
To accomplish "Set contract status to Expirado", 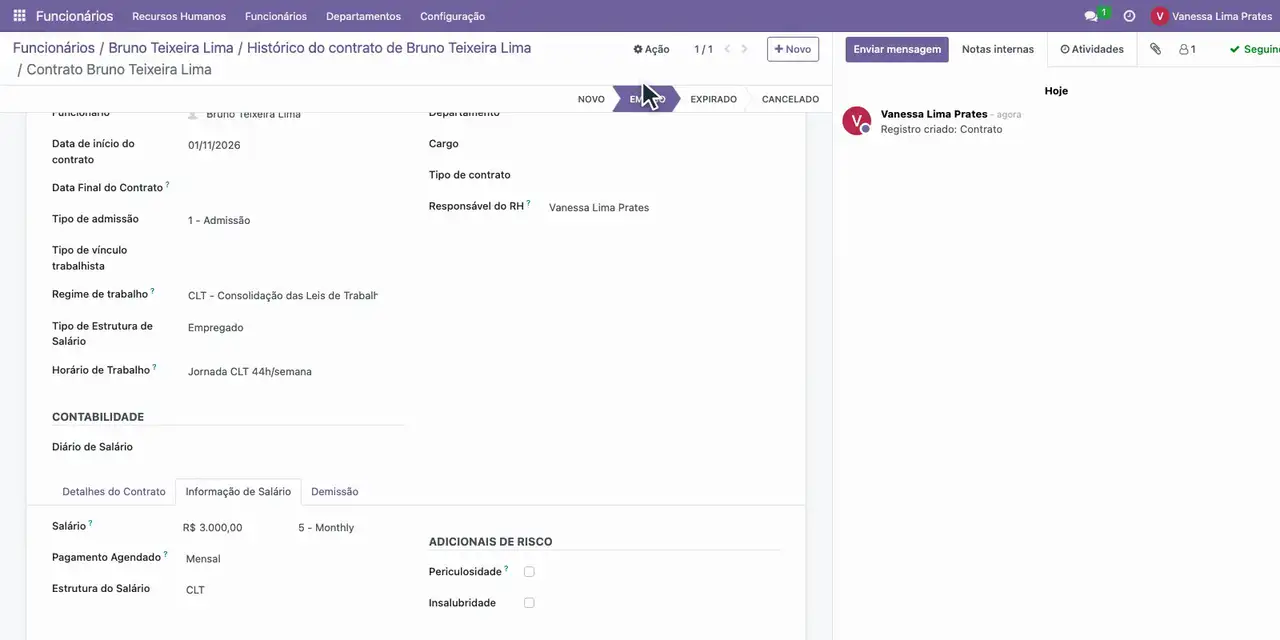I will pyautogui.click(x=713, y=99).
